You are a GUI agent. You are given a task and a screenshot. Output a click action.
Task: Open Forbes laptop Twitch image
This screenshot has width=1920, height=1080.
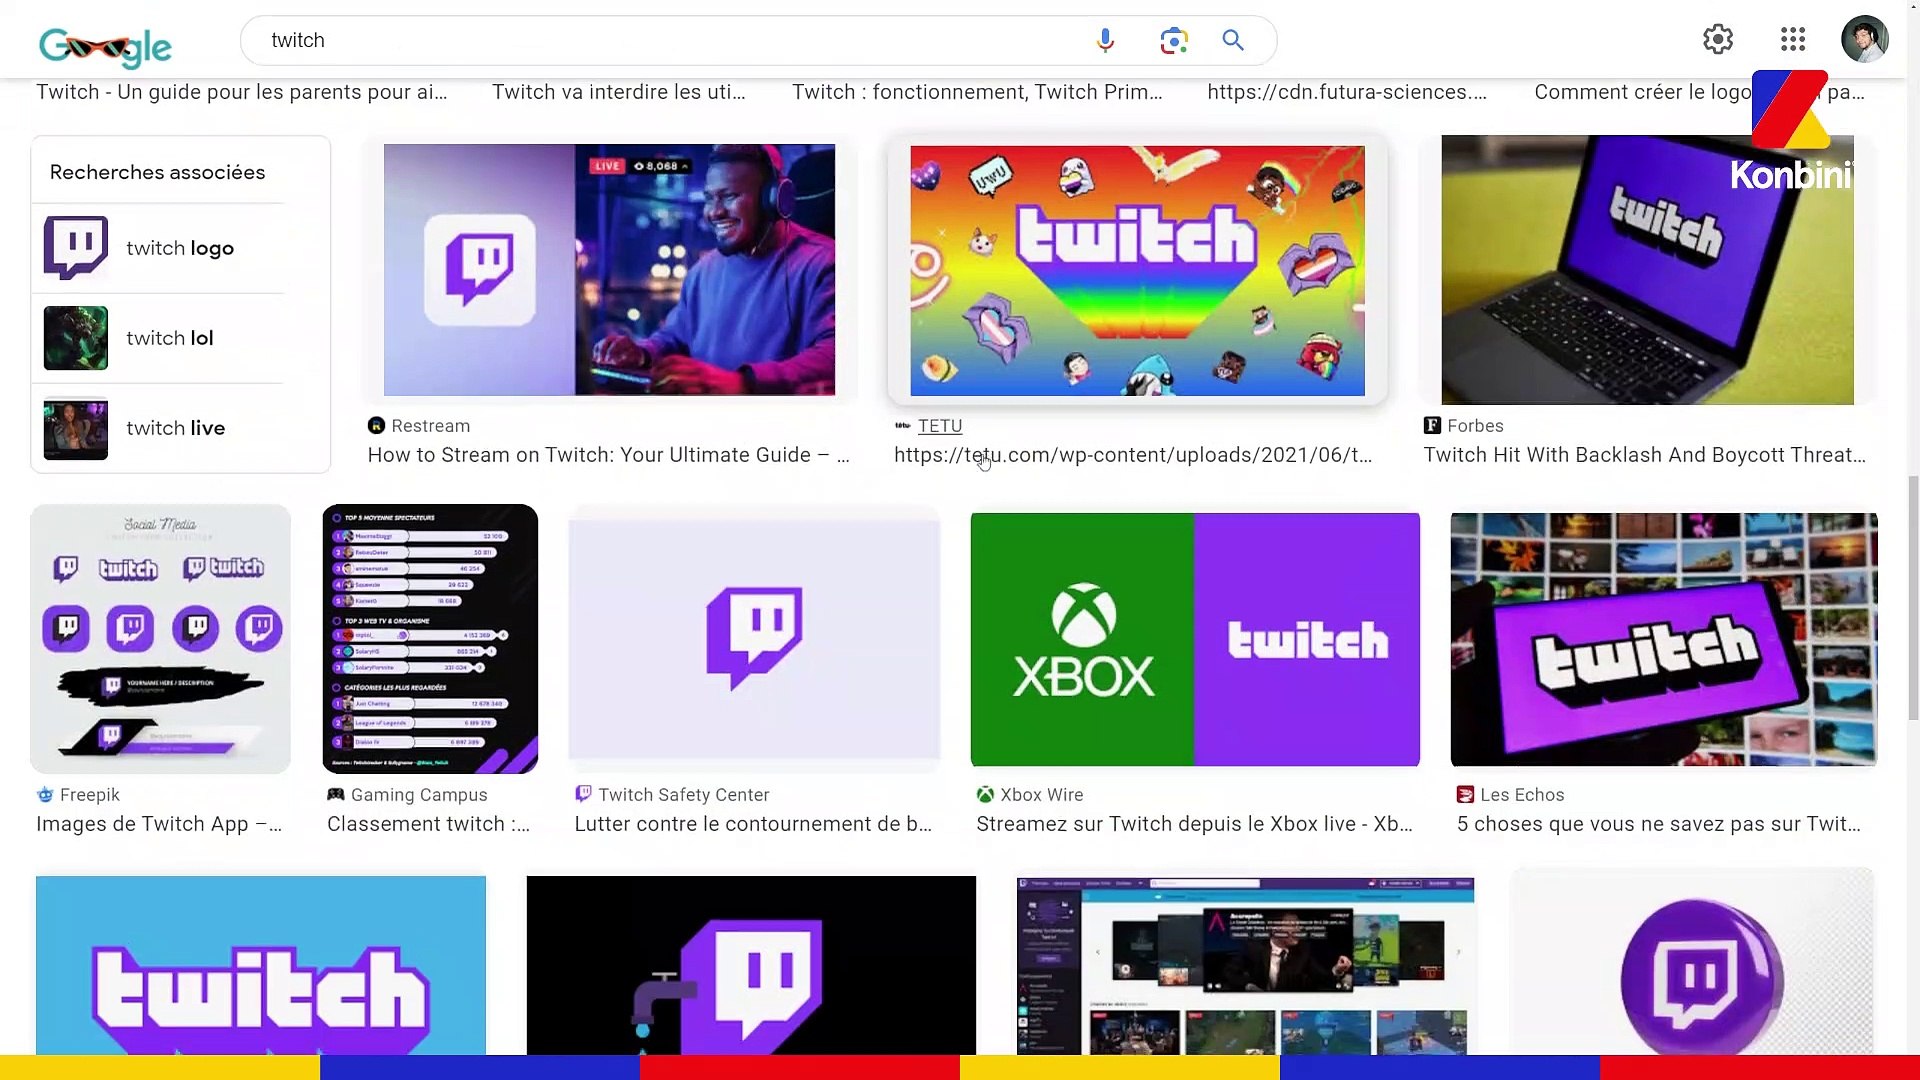[x=1647, y=270]
